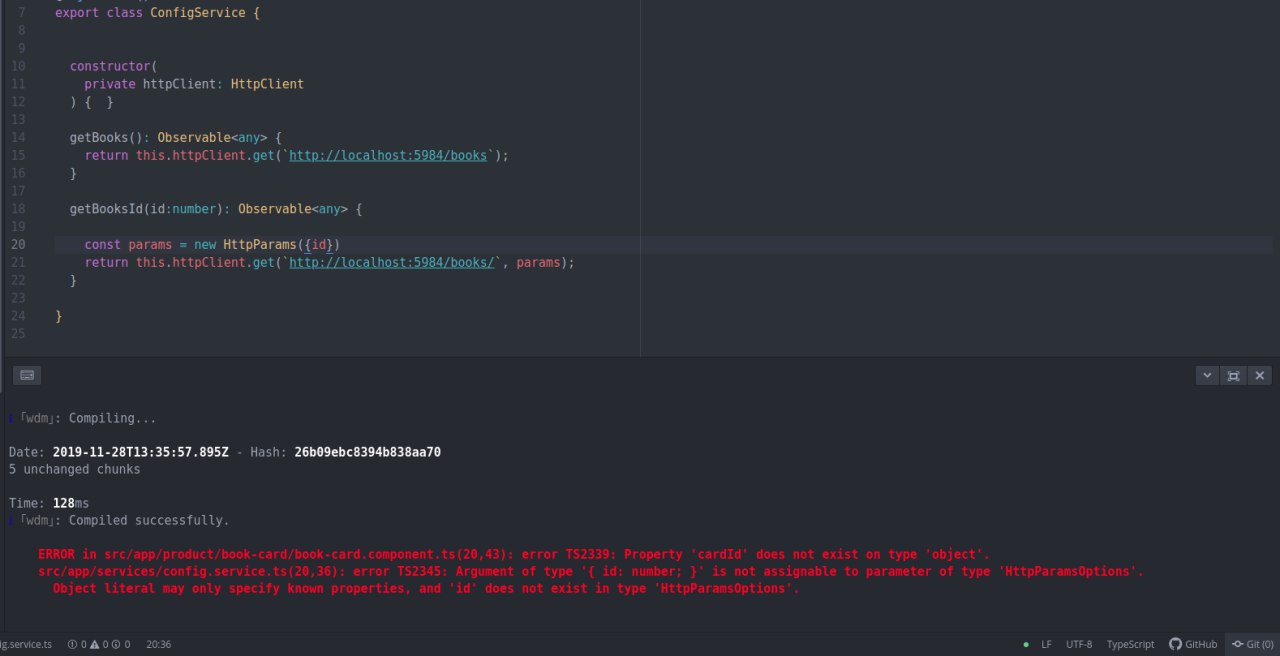The height and width of the screenshot is (656, 1280).
Task: Open the Git (0) tab in status bar
Action: (1252, 644)
